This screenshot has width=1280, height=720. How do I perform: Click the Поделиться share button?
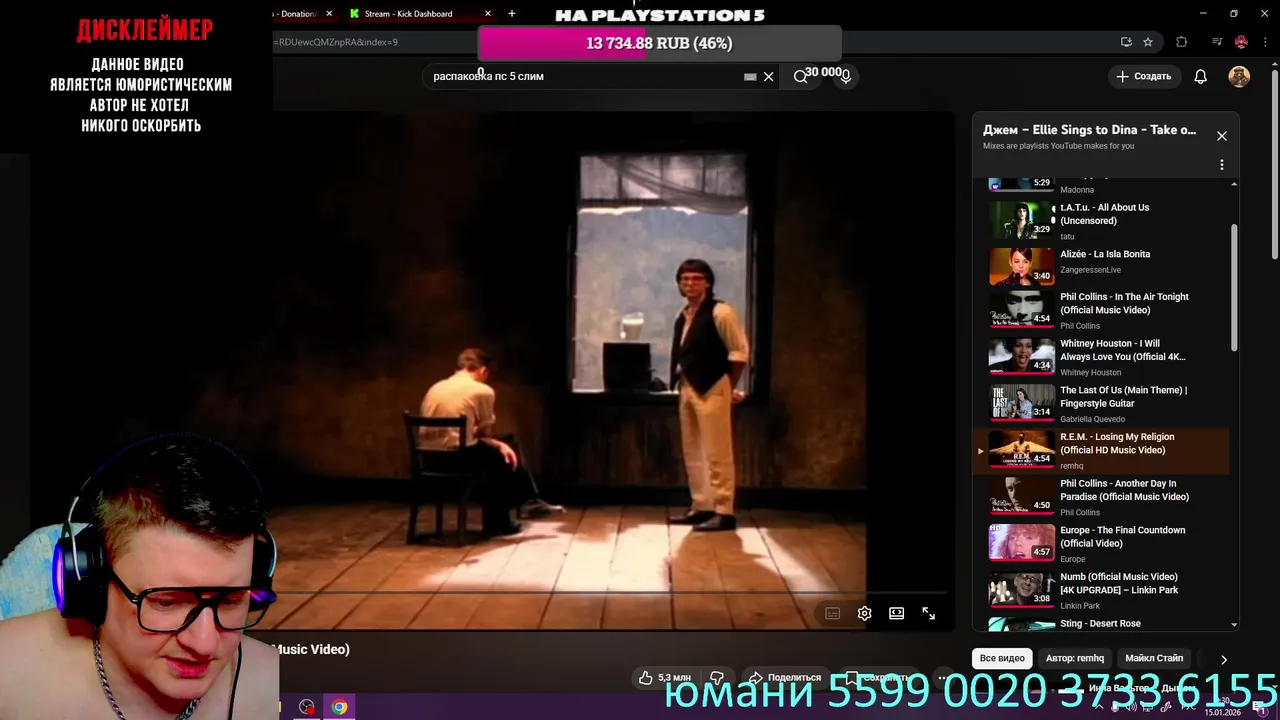point(785,677)
